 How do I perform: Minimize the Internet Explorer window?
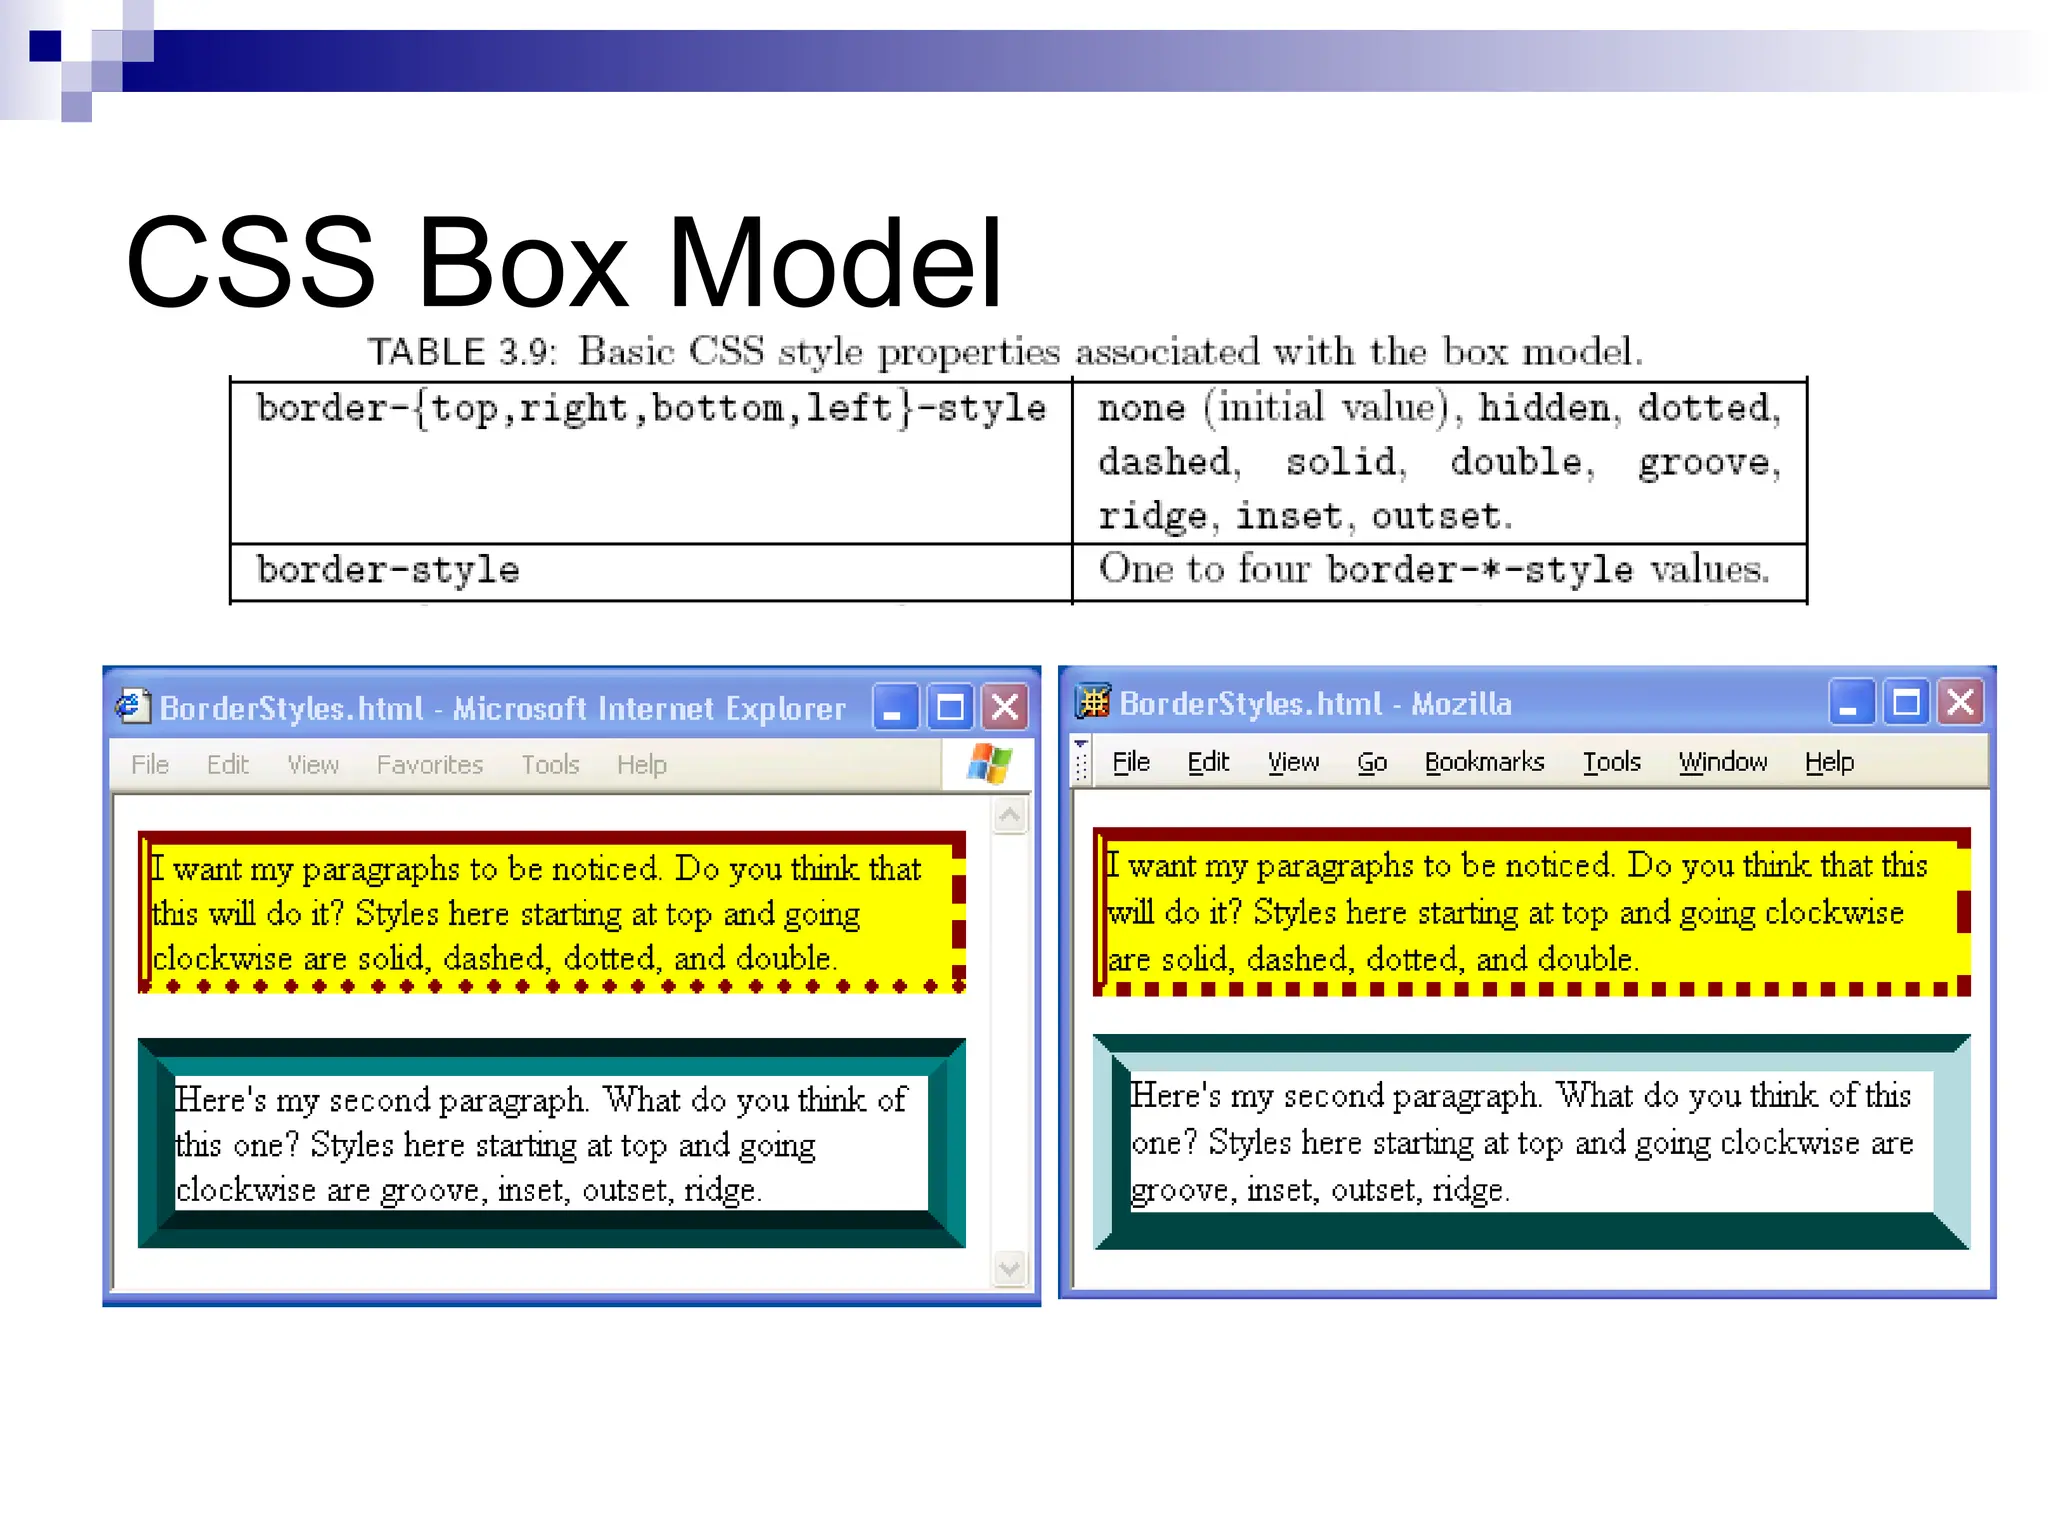895,708
